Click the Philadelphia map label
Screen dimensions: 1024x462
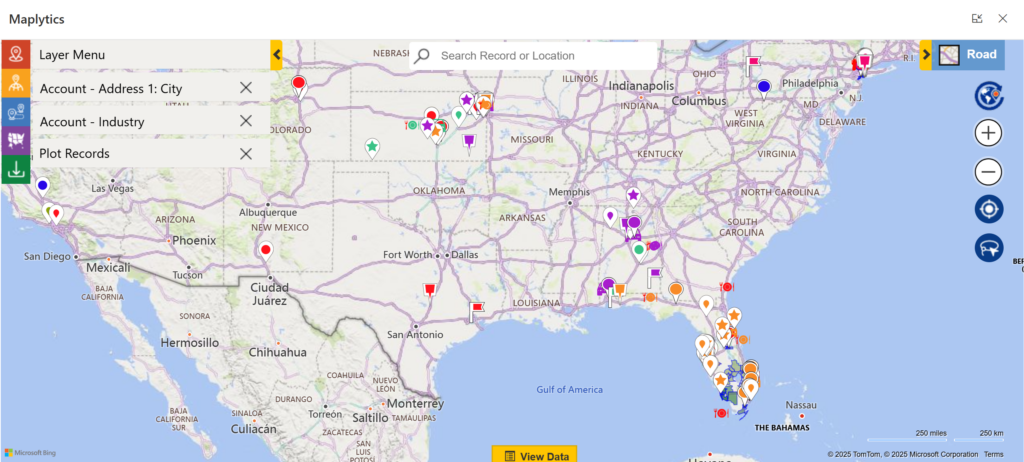[810, 84]
